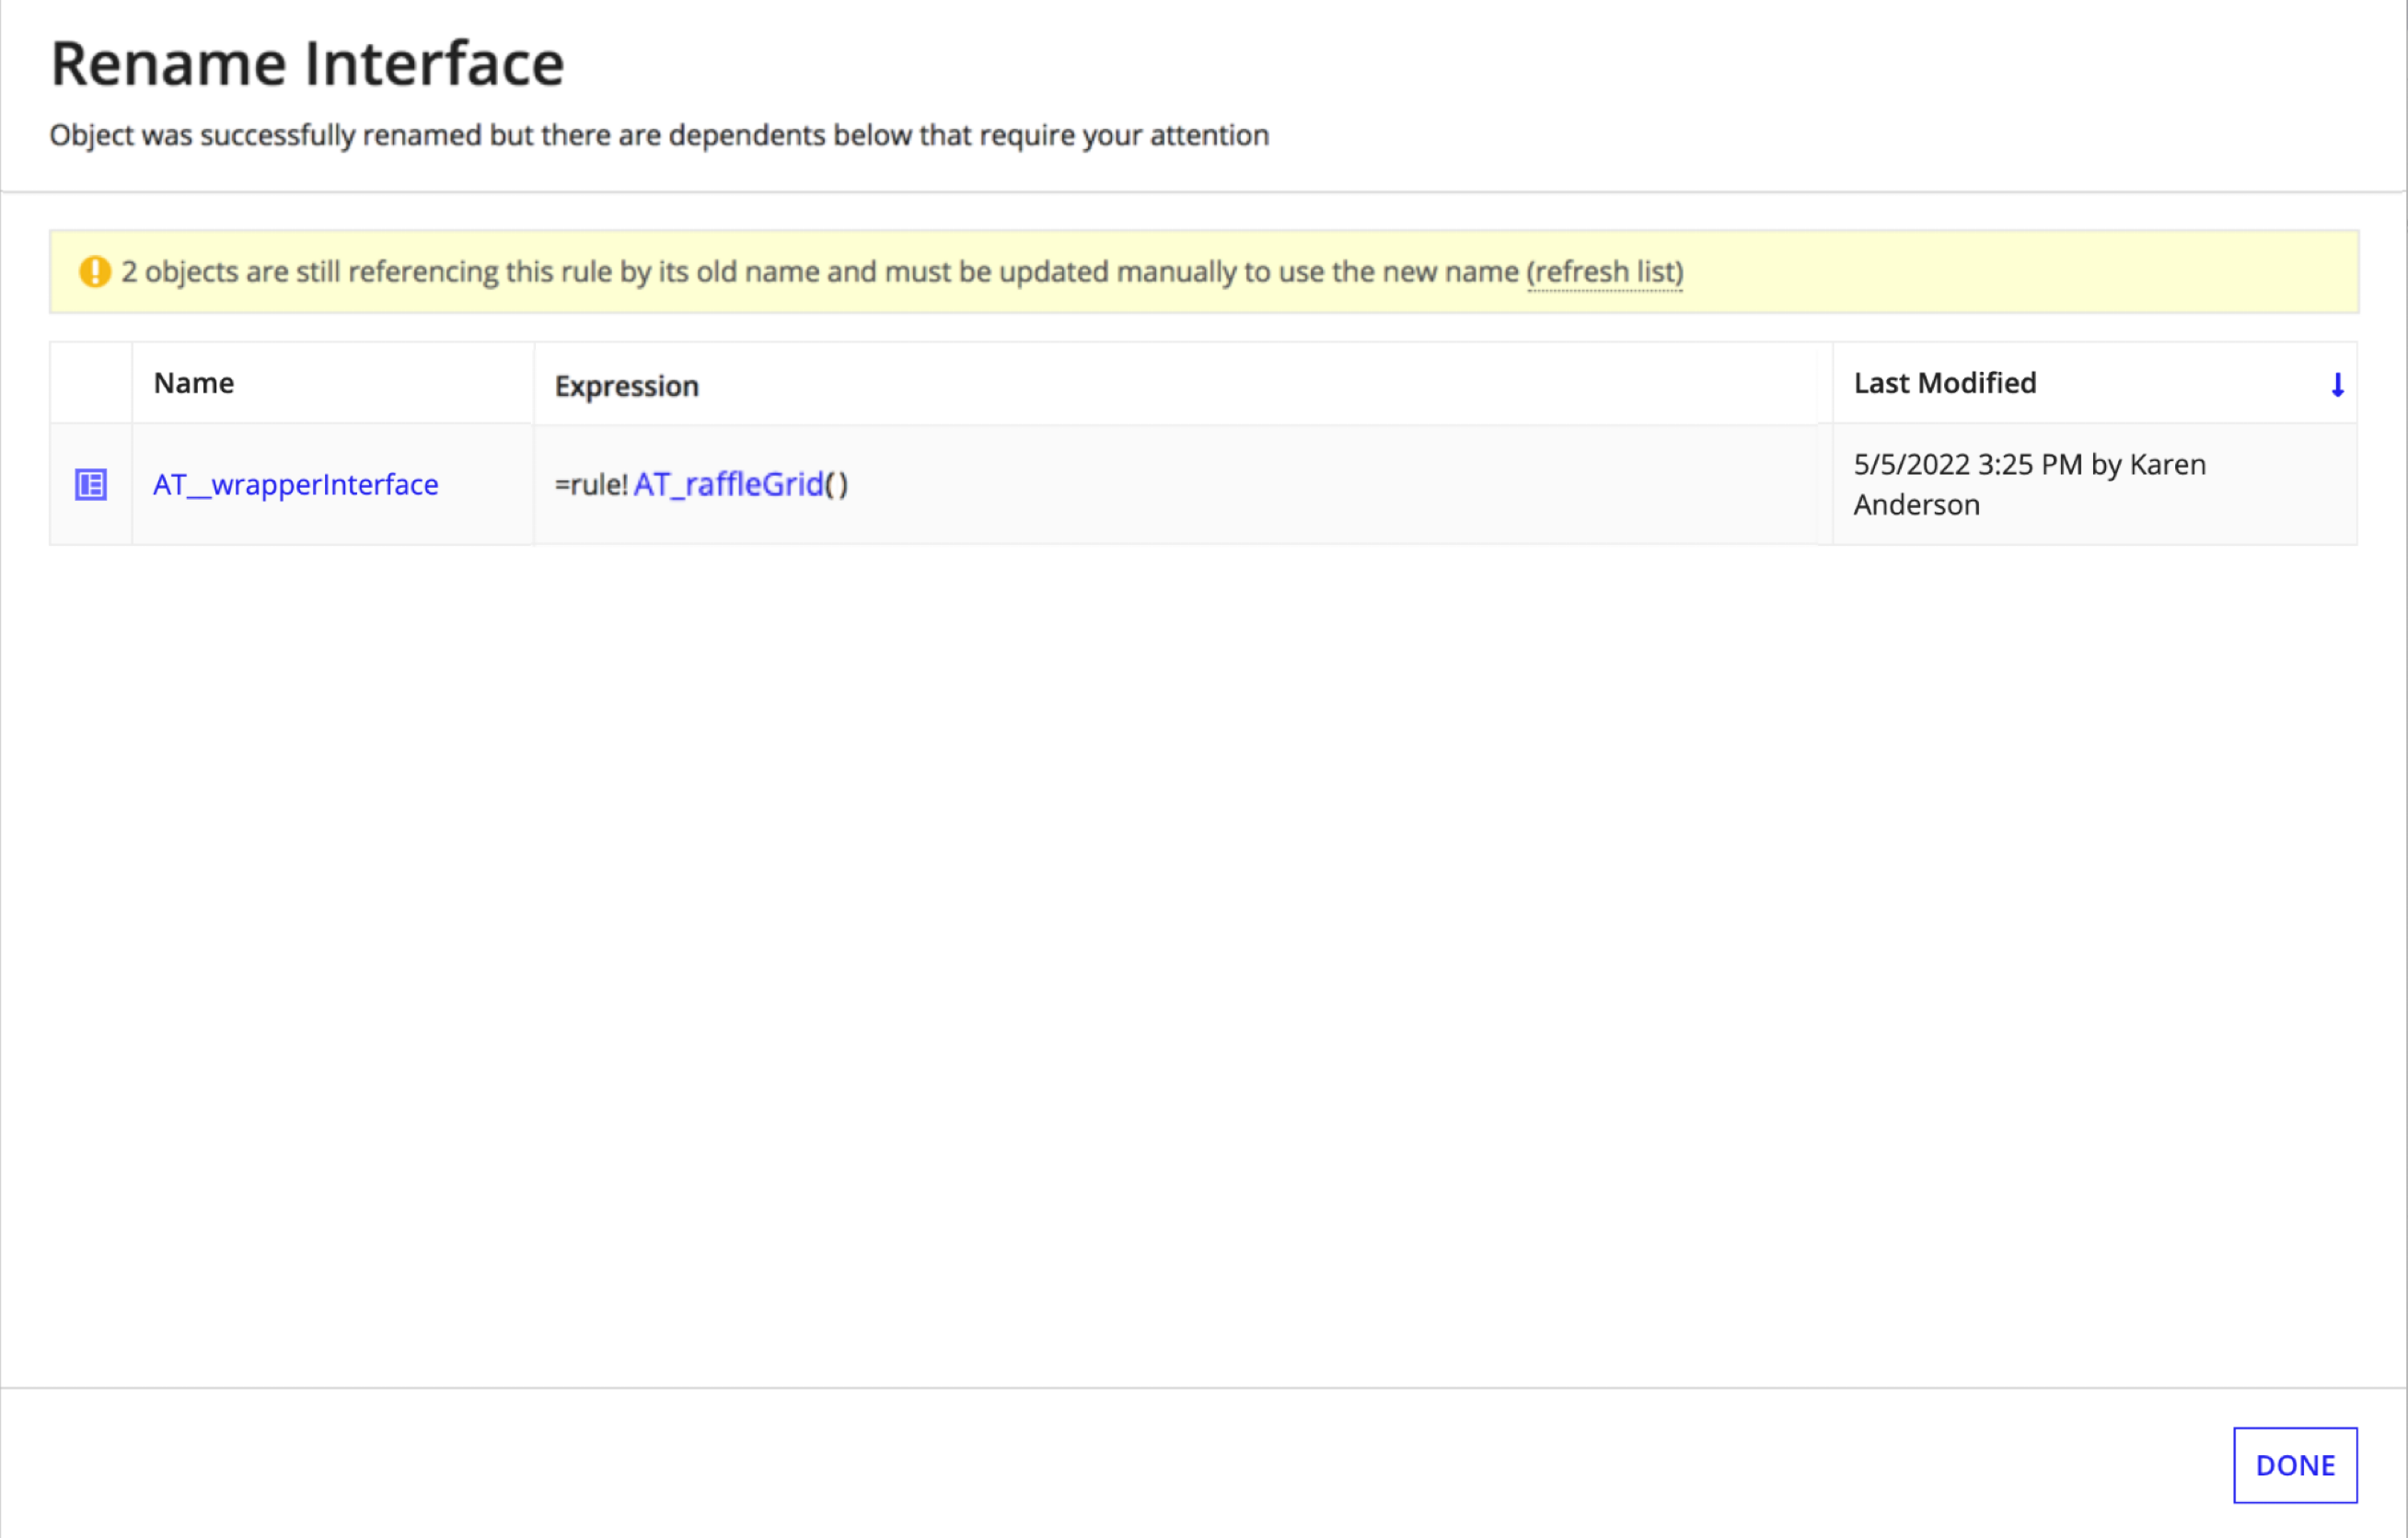The height and width of the screenshot is (1538, 2408).
Task: Click the blue sort arrow in Last Modified
Action: coord(2337,385)
